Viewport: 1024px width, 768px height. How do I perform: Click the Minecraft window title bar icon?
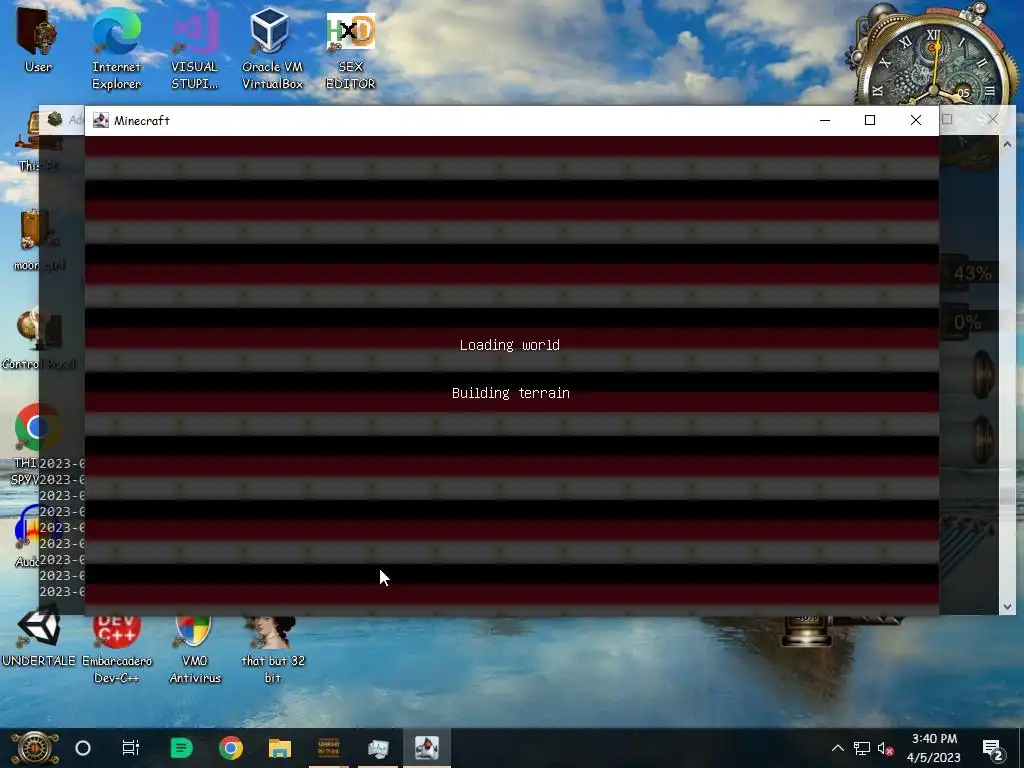pos(101,120)
